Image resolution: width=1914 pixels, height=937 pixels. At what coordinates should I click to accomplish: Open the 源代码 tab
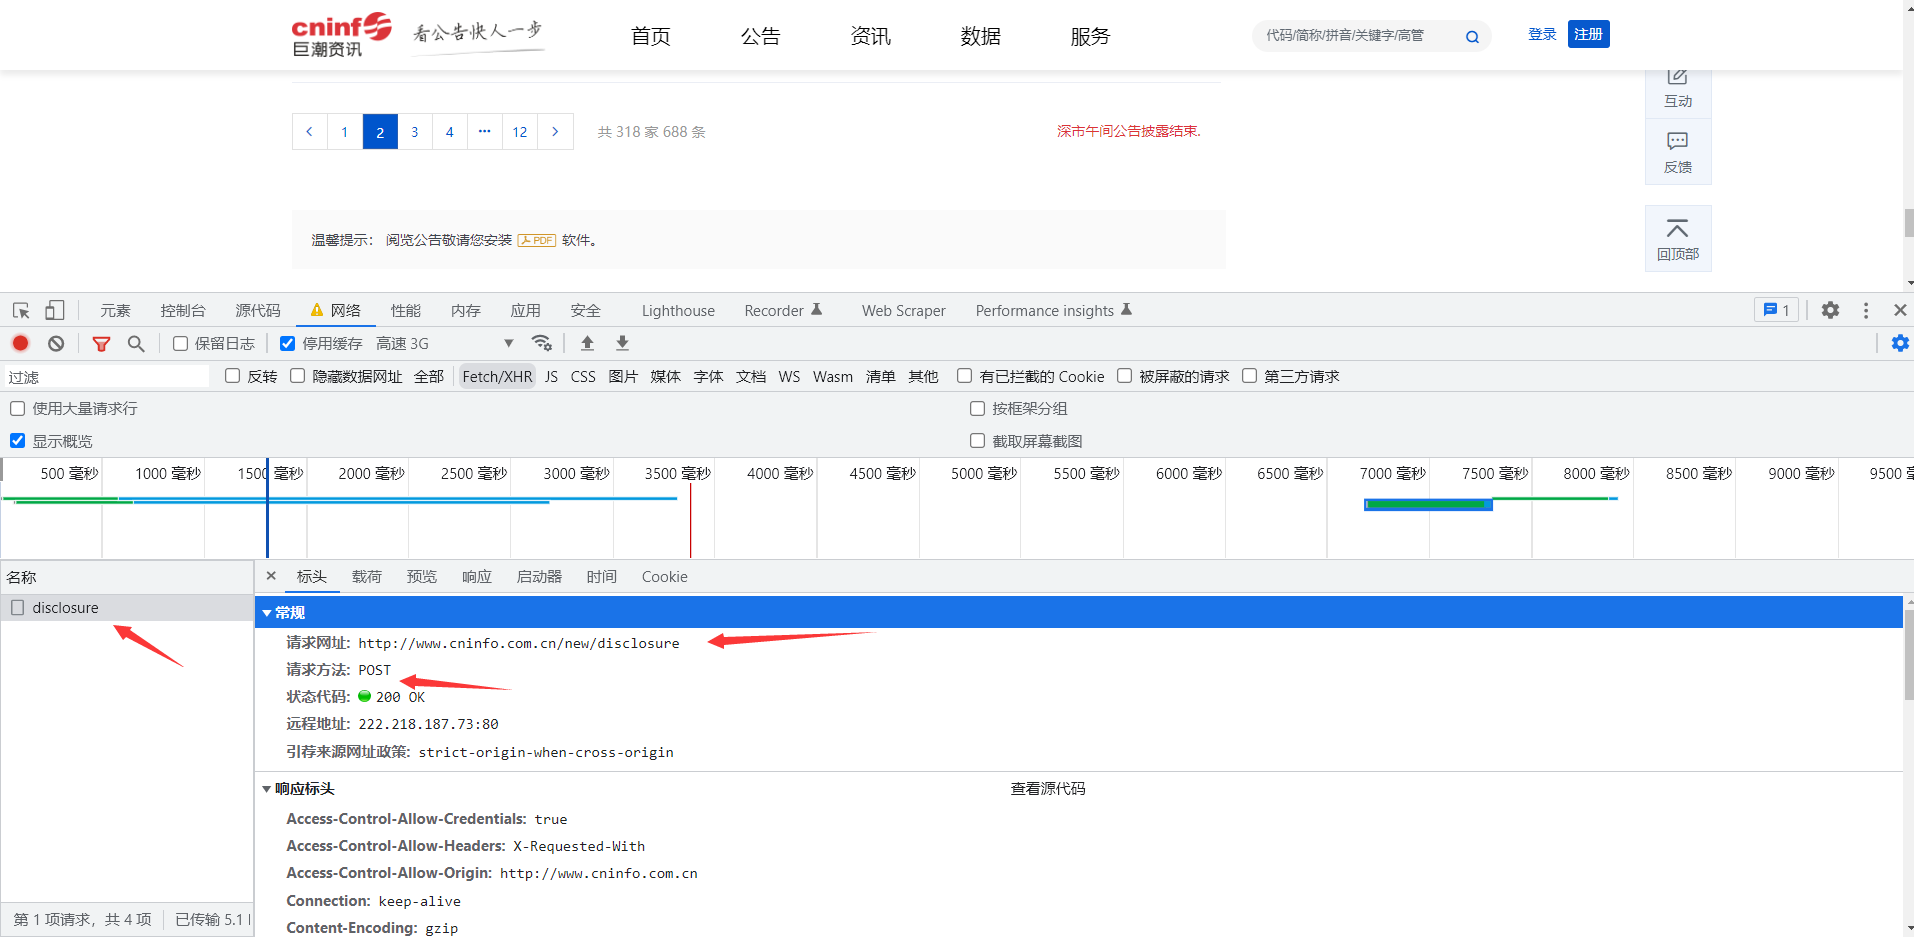[258, 310]
